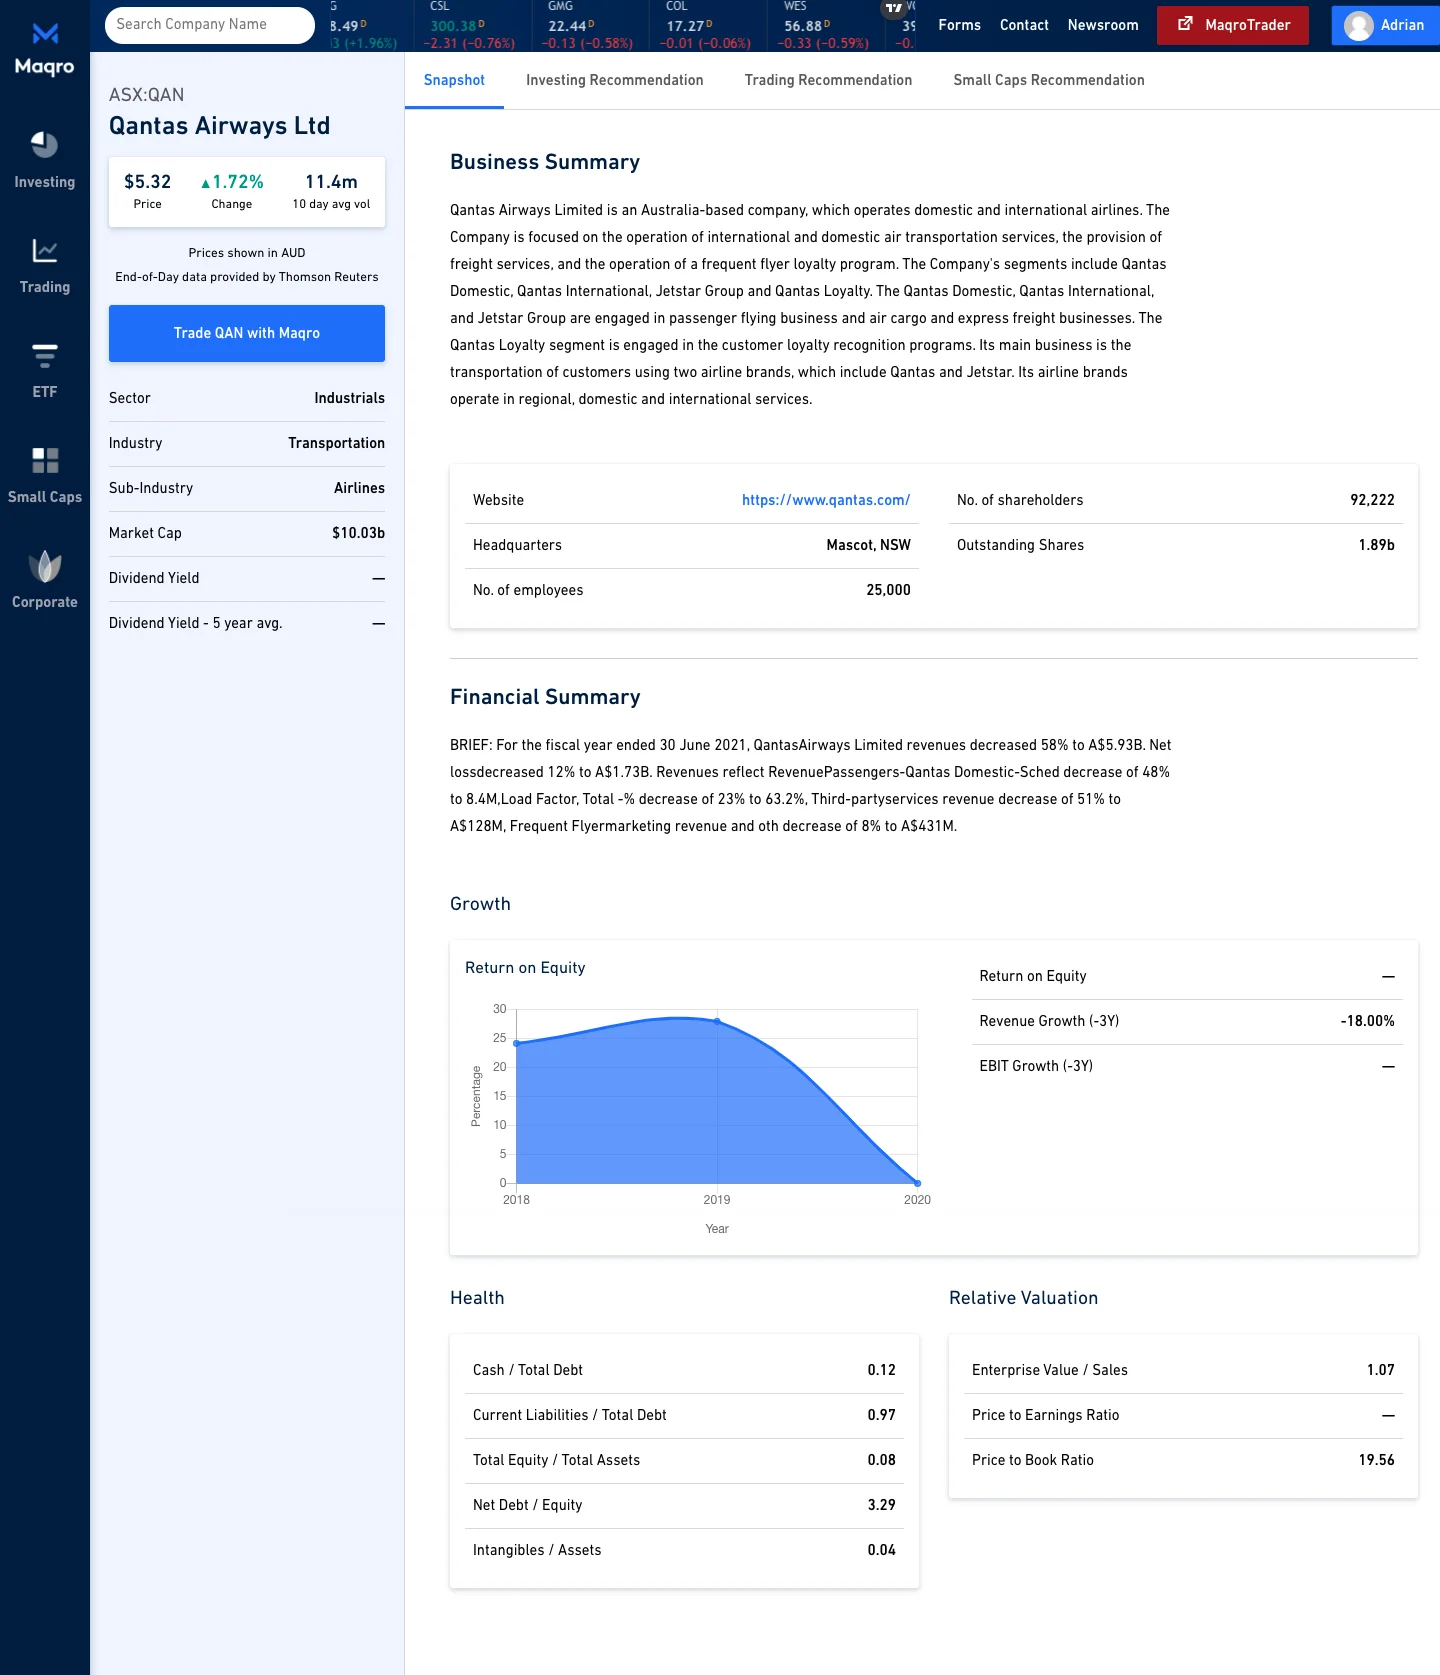Viewport: 1440px width, 1675px height.
Task: Click the WES ticker quote
Action: click(825, 26)
